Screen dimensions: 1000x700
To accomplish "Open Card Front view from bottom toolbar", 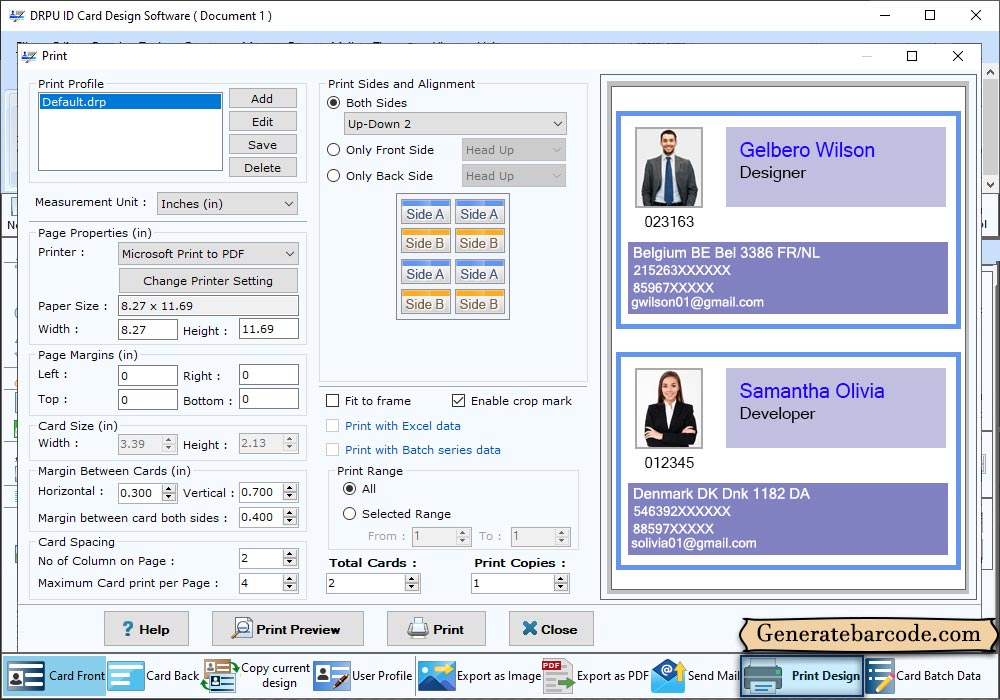I will (x=54, y=676).
